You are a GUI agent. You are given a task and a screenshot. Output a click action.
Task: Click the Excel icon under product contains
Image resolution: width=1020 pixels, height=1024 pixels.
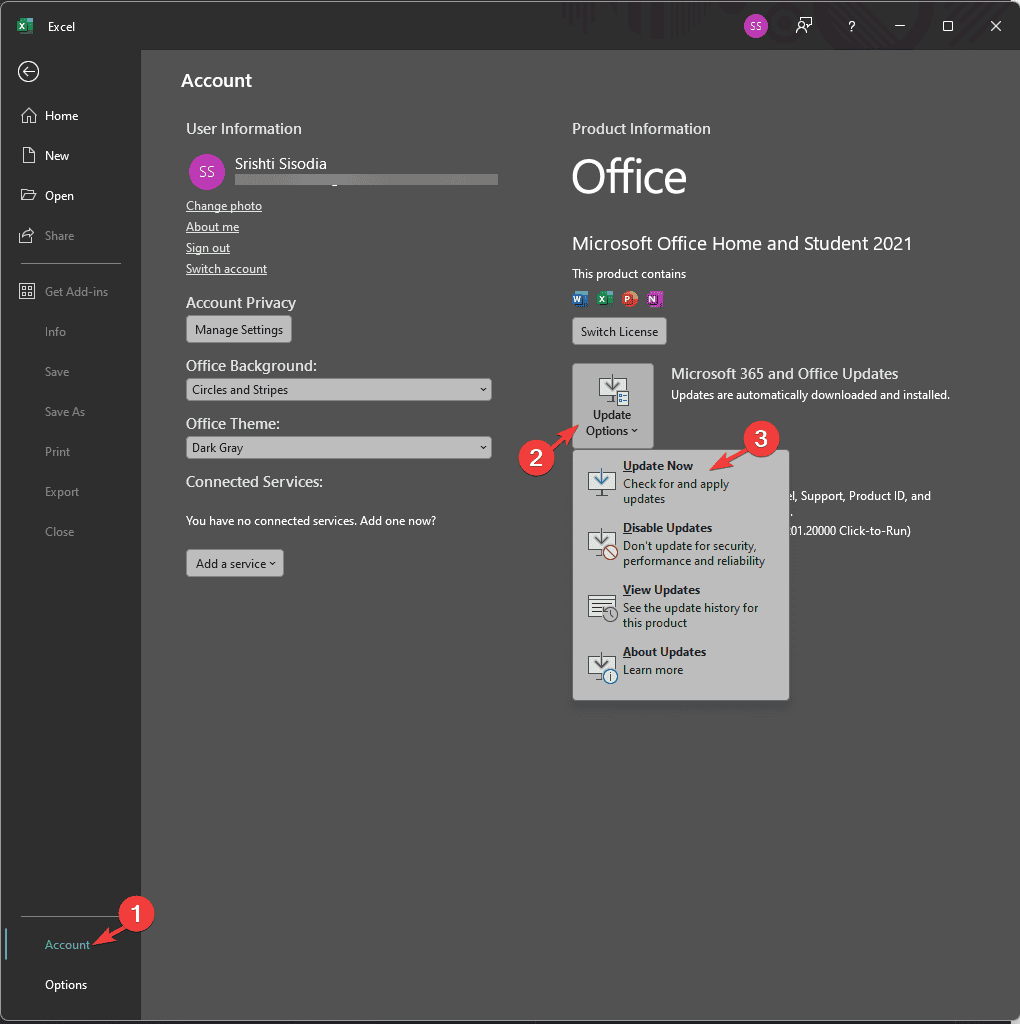point(605,298)
